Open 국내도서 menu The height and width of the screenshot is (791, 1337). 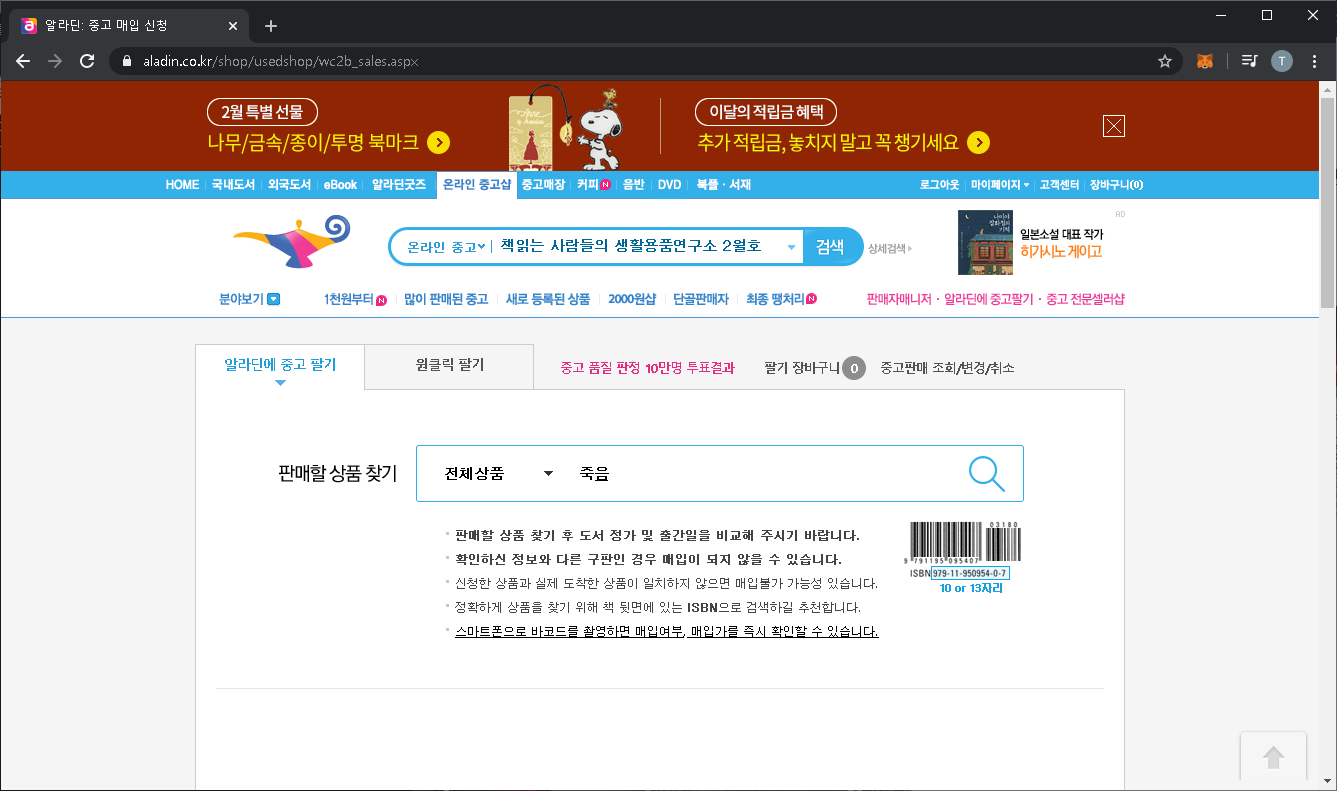pyautogui.click(x=233, y=185)
